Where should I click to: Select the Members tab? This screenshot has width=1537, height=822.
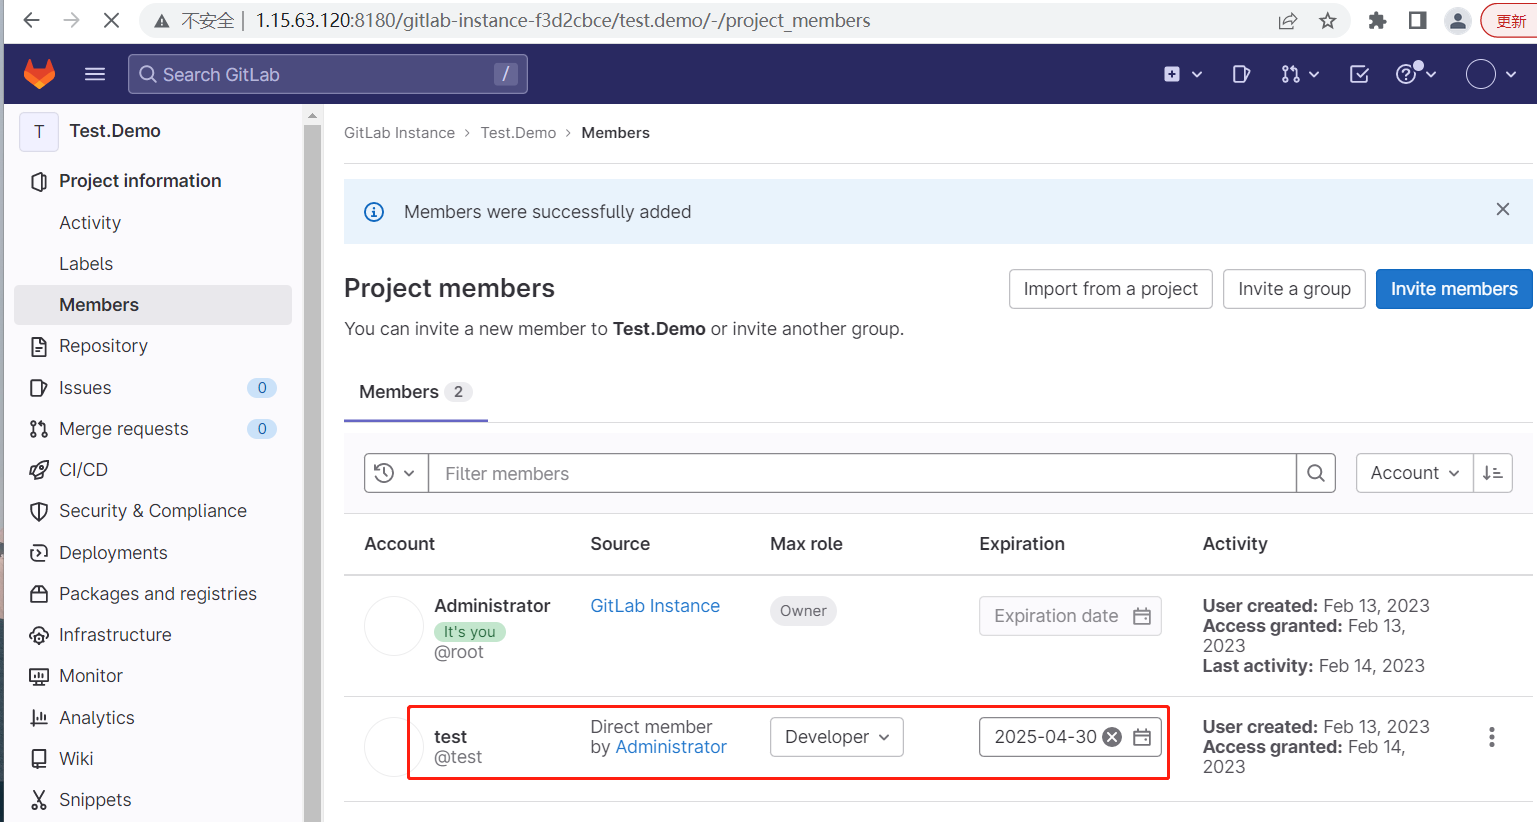point(416,392)
